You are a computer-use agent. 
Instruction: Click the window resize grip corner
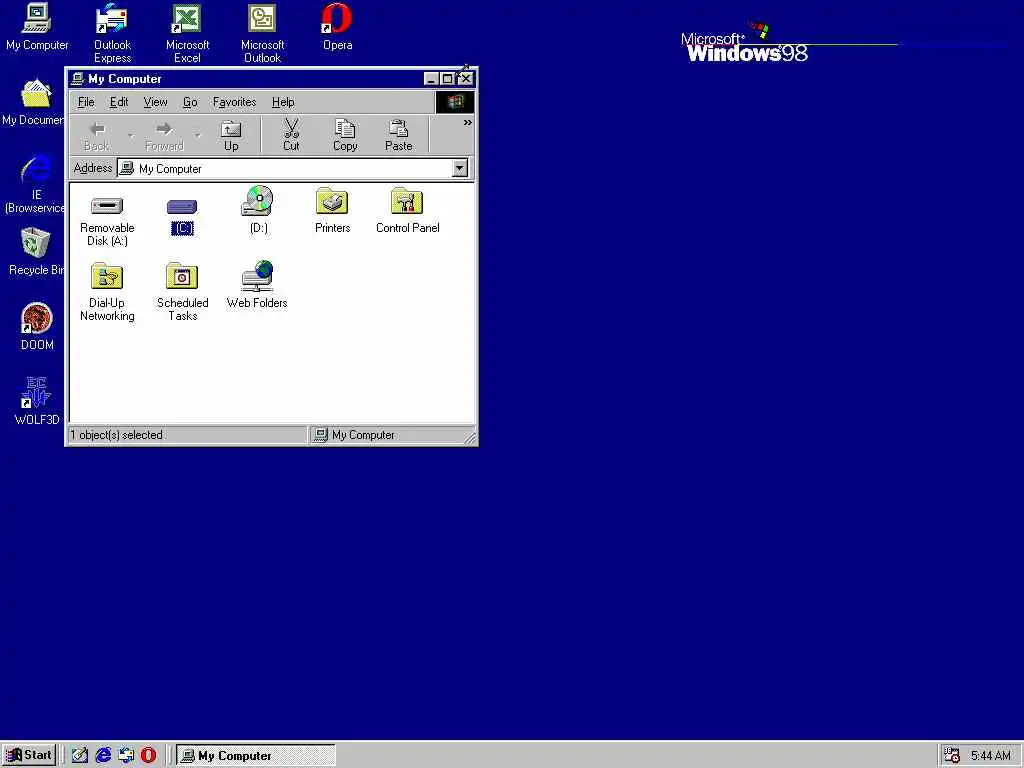click(x=470, y=438)
